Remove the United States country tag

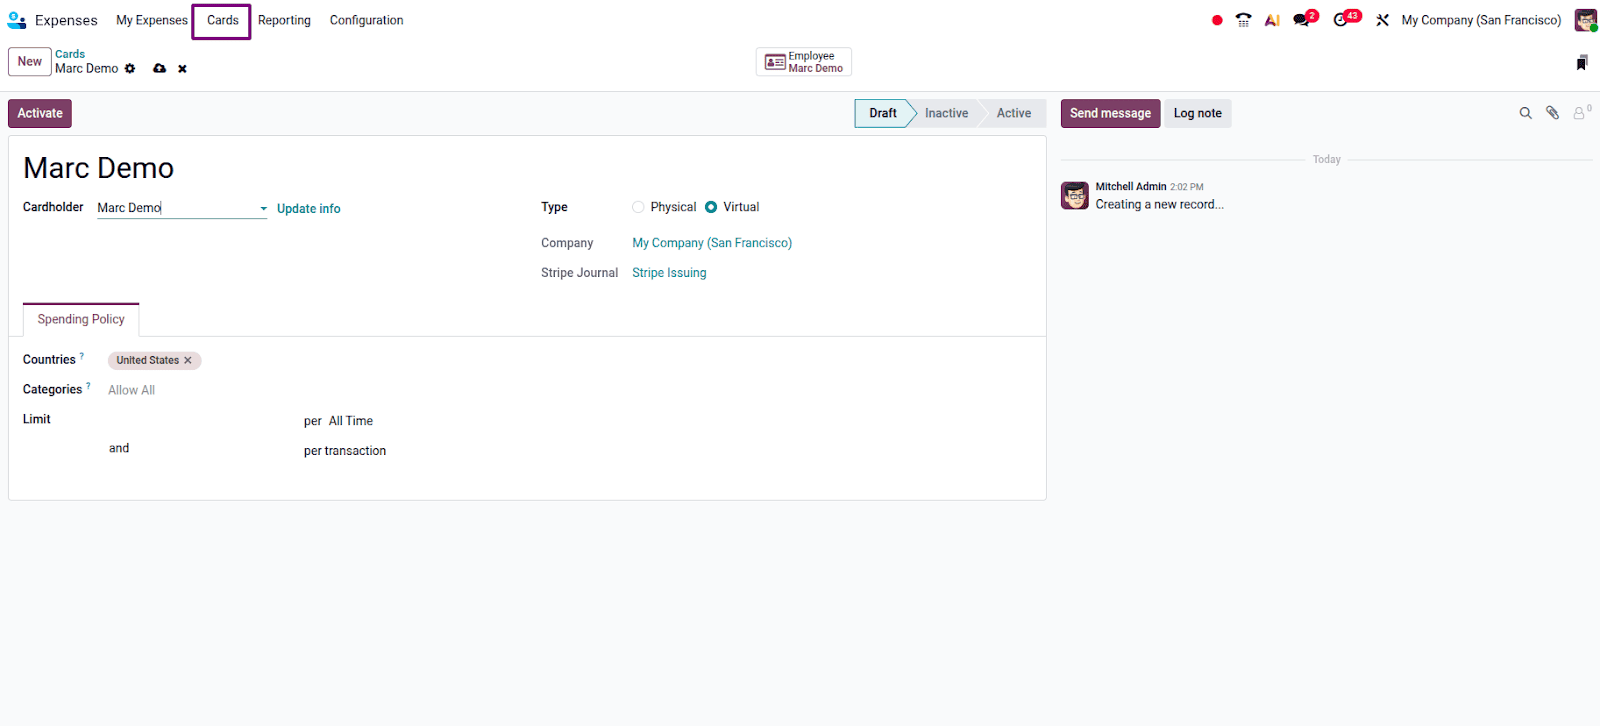pyautogui.click(x=188, y=361)
